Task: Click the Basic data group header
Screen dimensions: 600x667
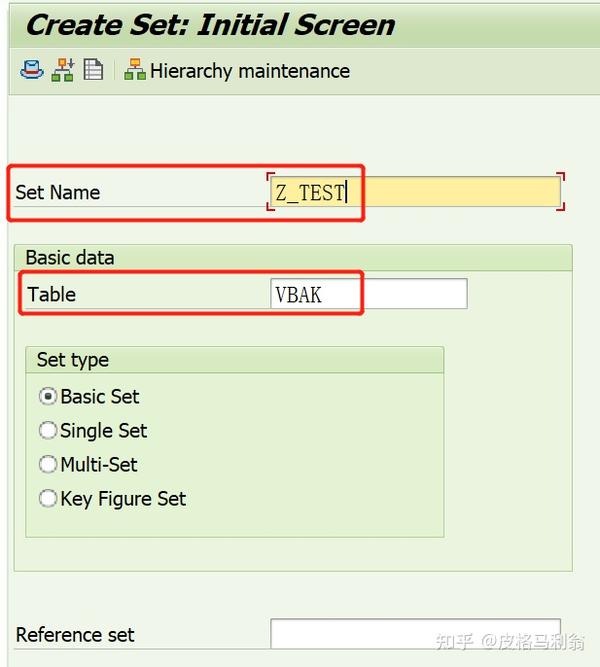Action: tap(70, 257)
